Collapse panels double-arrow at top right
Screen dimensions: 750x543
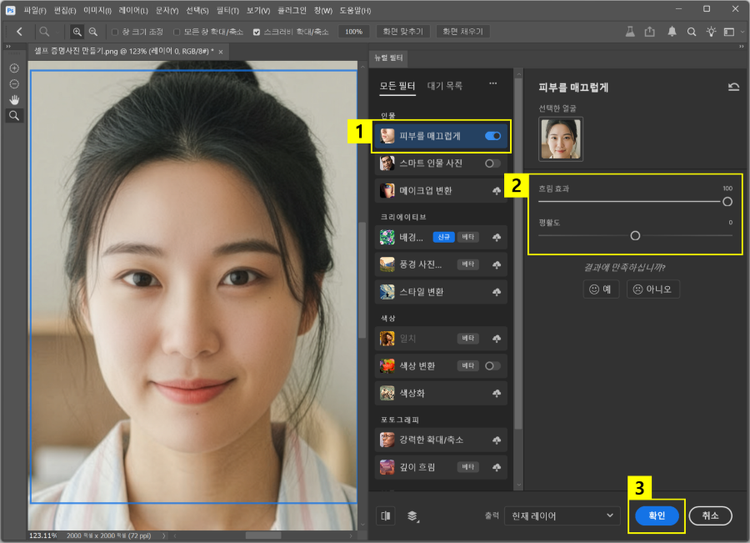pos(741,46)
